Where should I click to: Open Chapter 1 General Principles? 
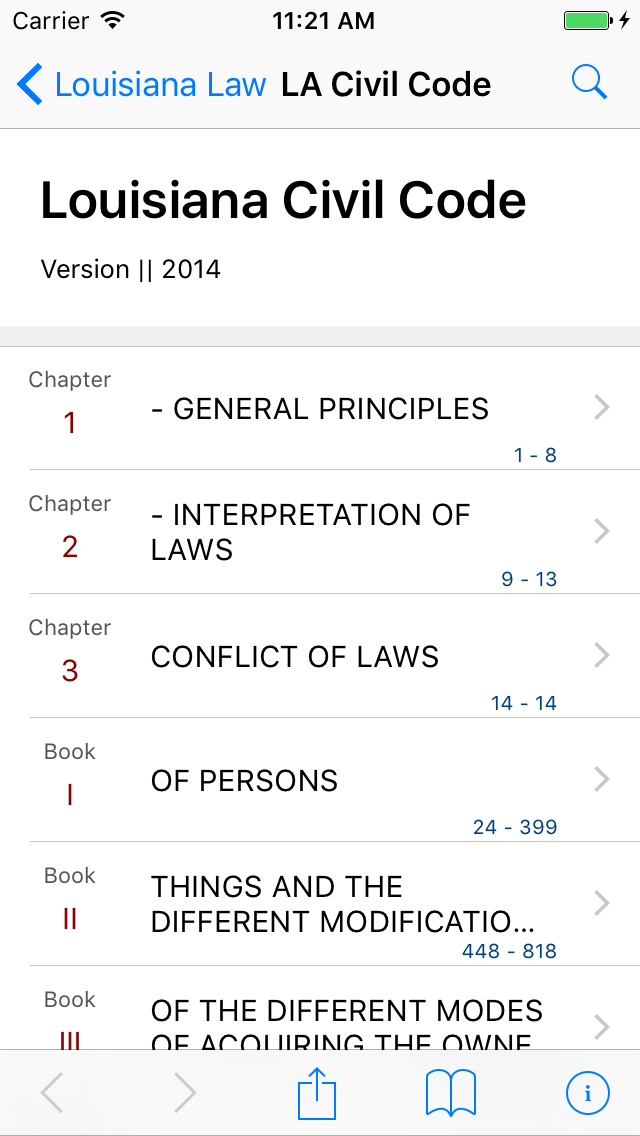[x=319, y=409]
